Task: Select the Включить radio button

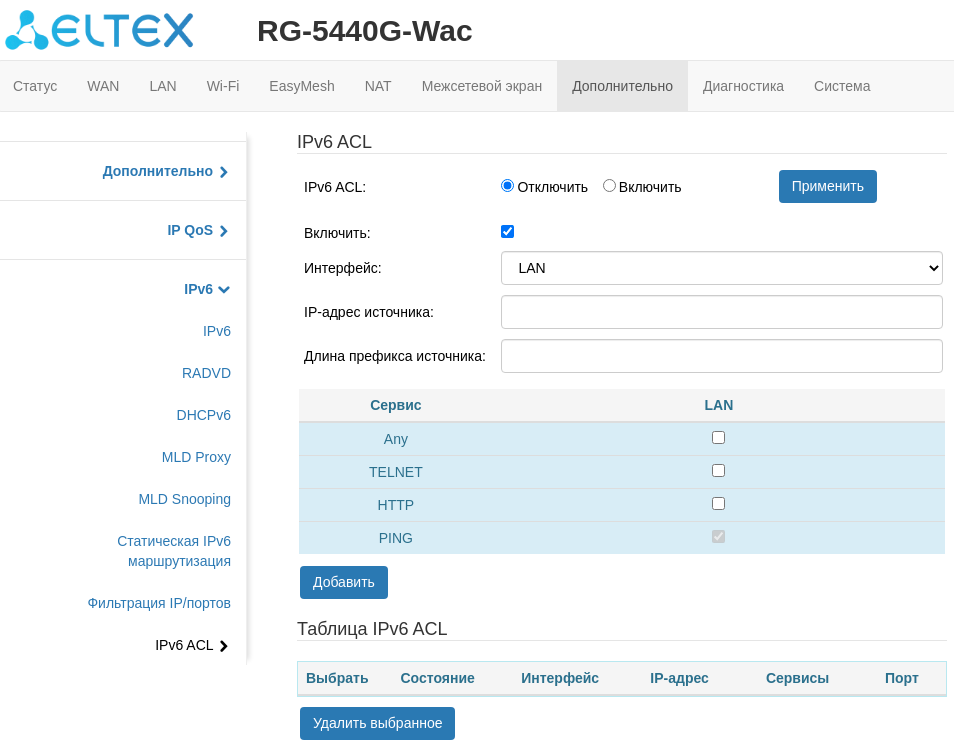Action: click(609, 186)
